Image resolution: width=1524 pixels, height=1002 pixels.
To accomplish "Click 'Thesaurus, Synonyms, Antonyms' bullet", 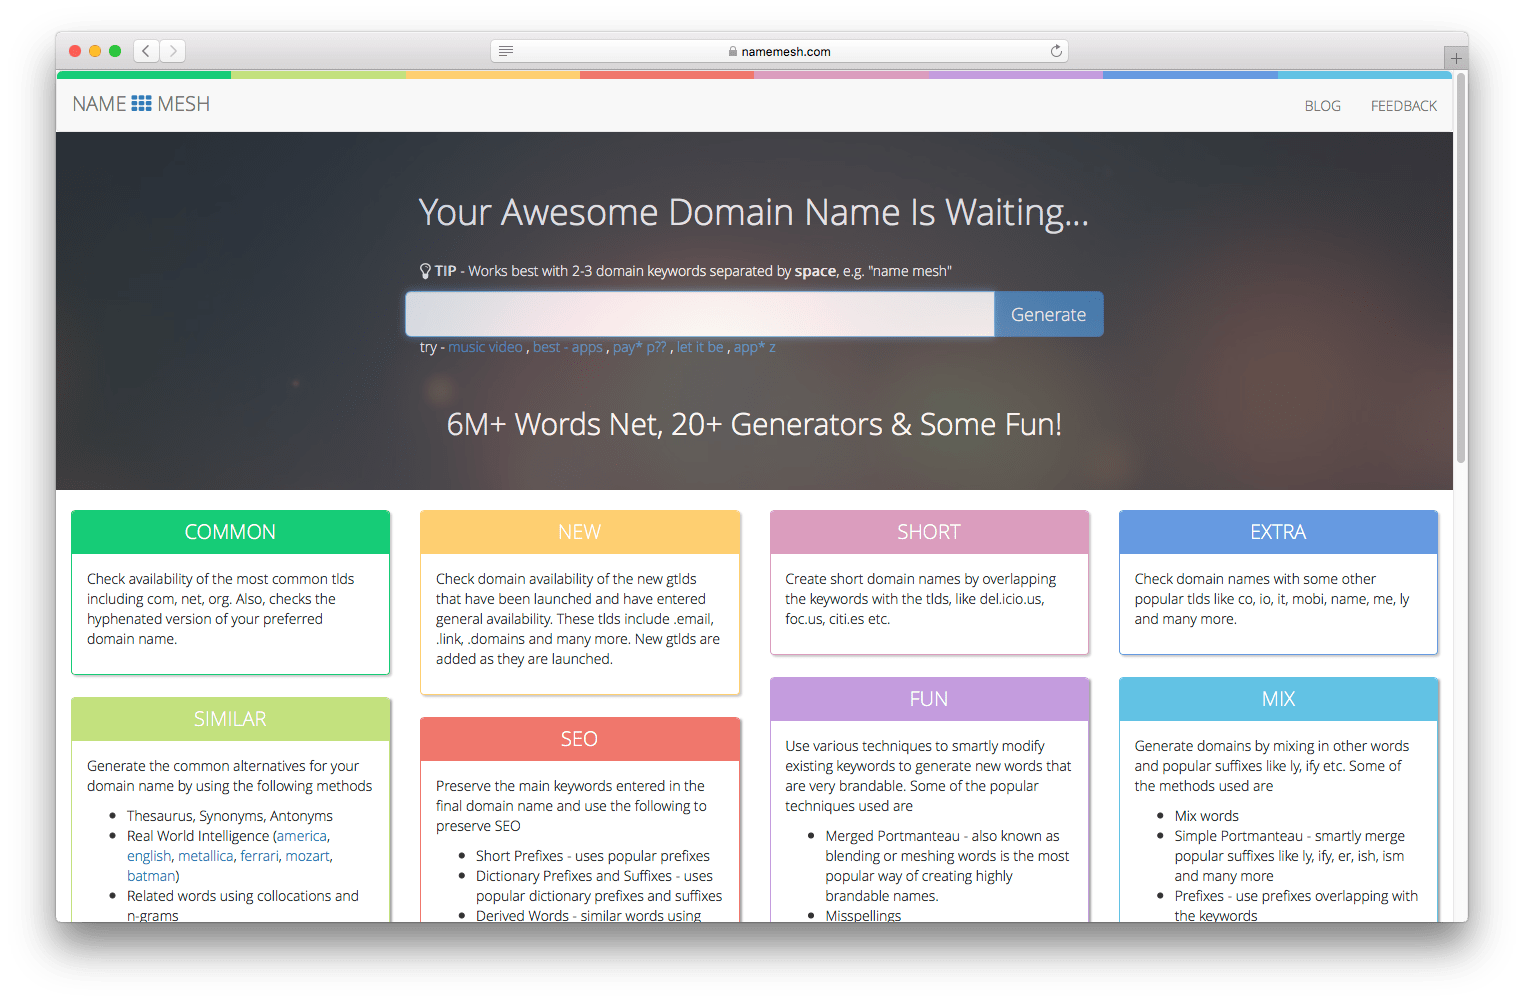I will [230, 816].
